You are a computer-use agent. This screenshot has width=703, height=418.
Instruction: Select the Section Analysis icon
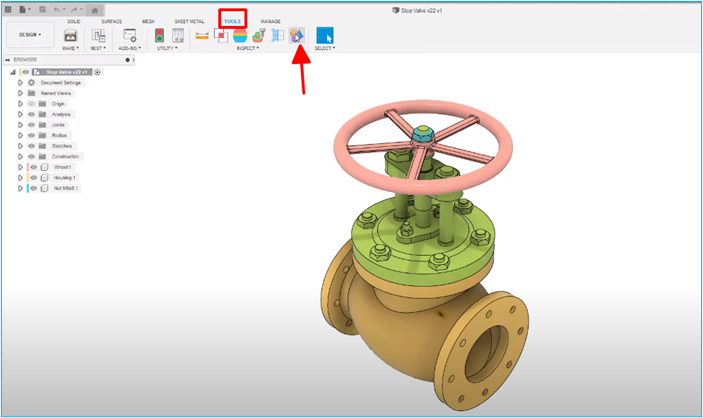(278, 35)
